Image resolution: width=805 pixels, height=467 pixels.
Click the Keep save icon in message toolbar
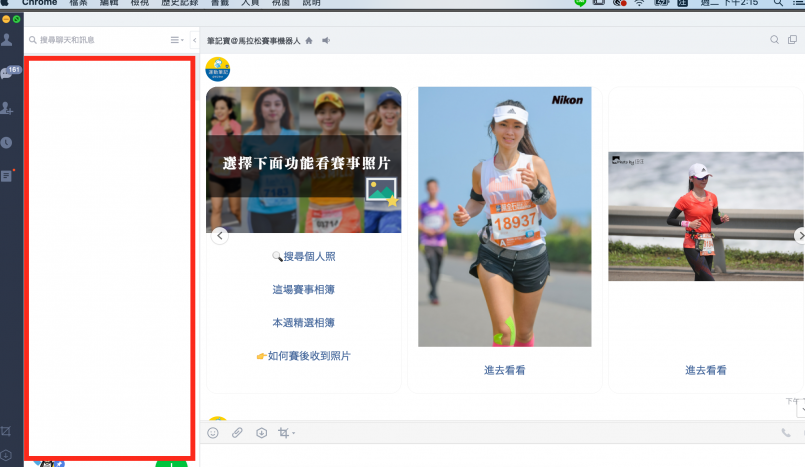point(261,433)
